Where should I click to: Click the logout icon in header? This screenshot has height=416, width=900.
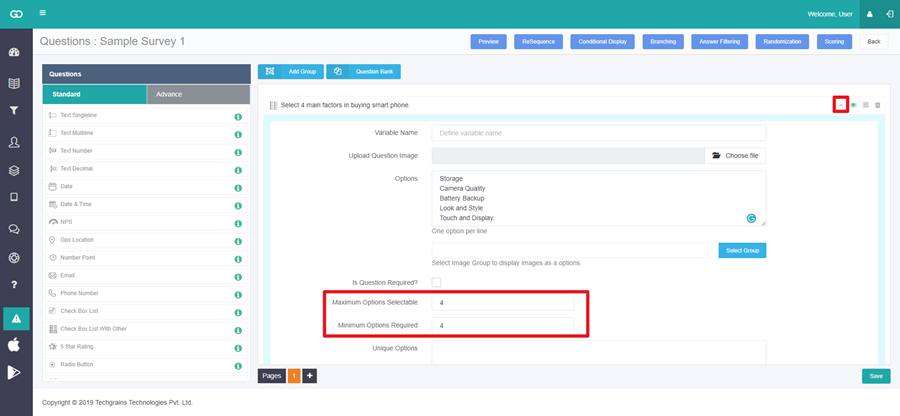(x=890, y=14)
